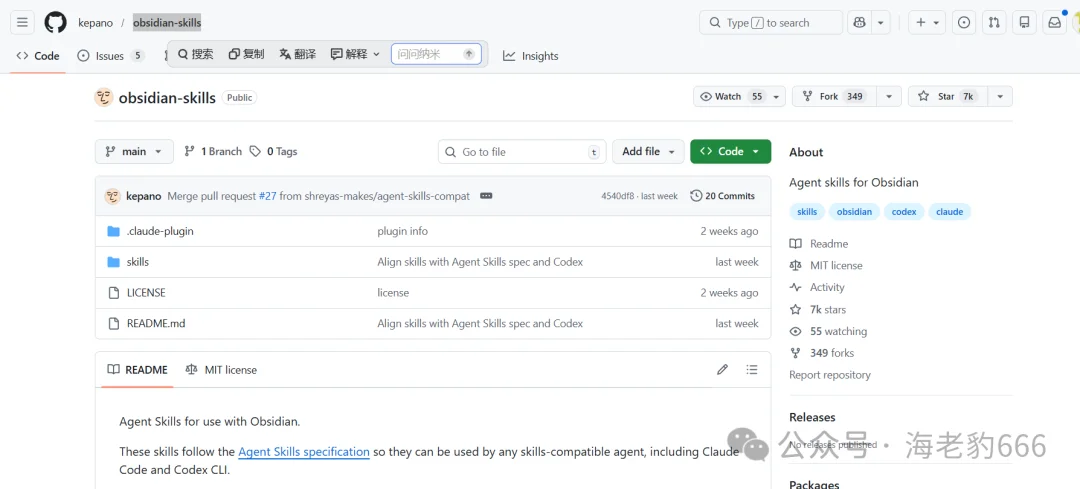Open the Copilot chat icon
1080x489 pixels.
coord(858,22)
